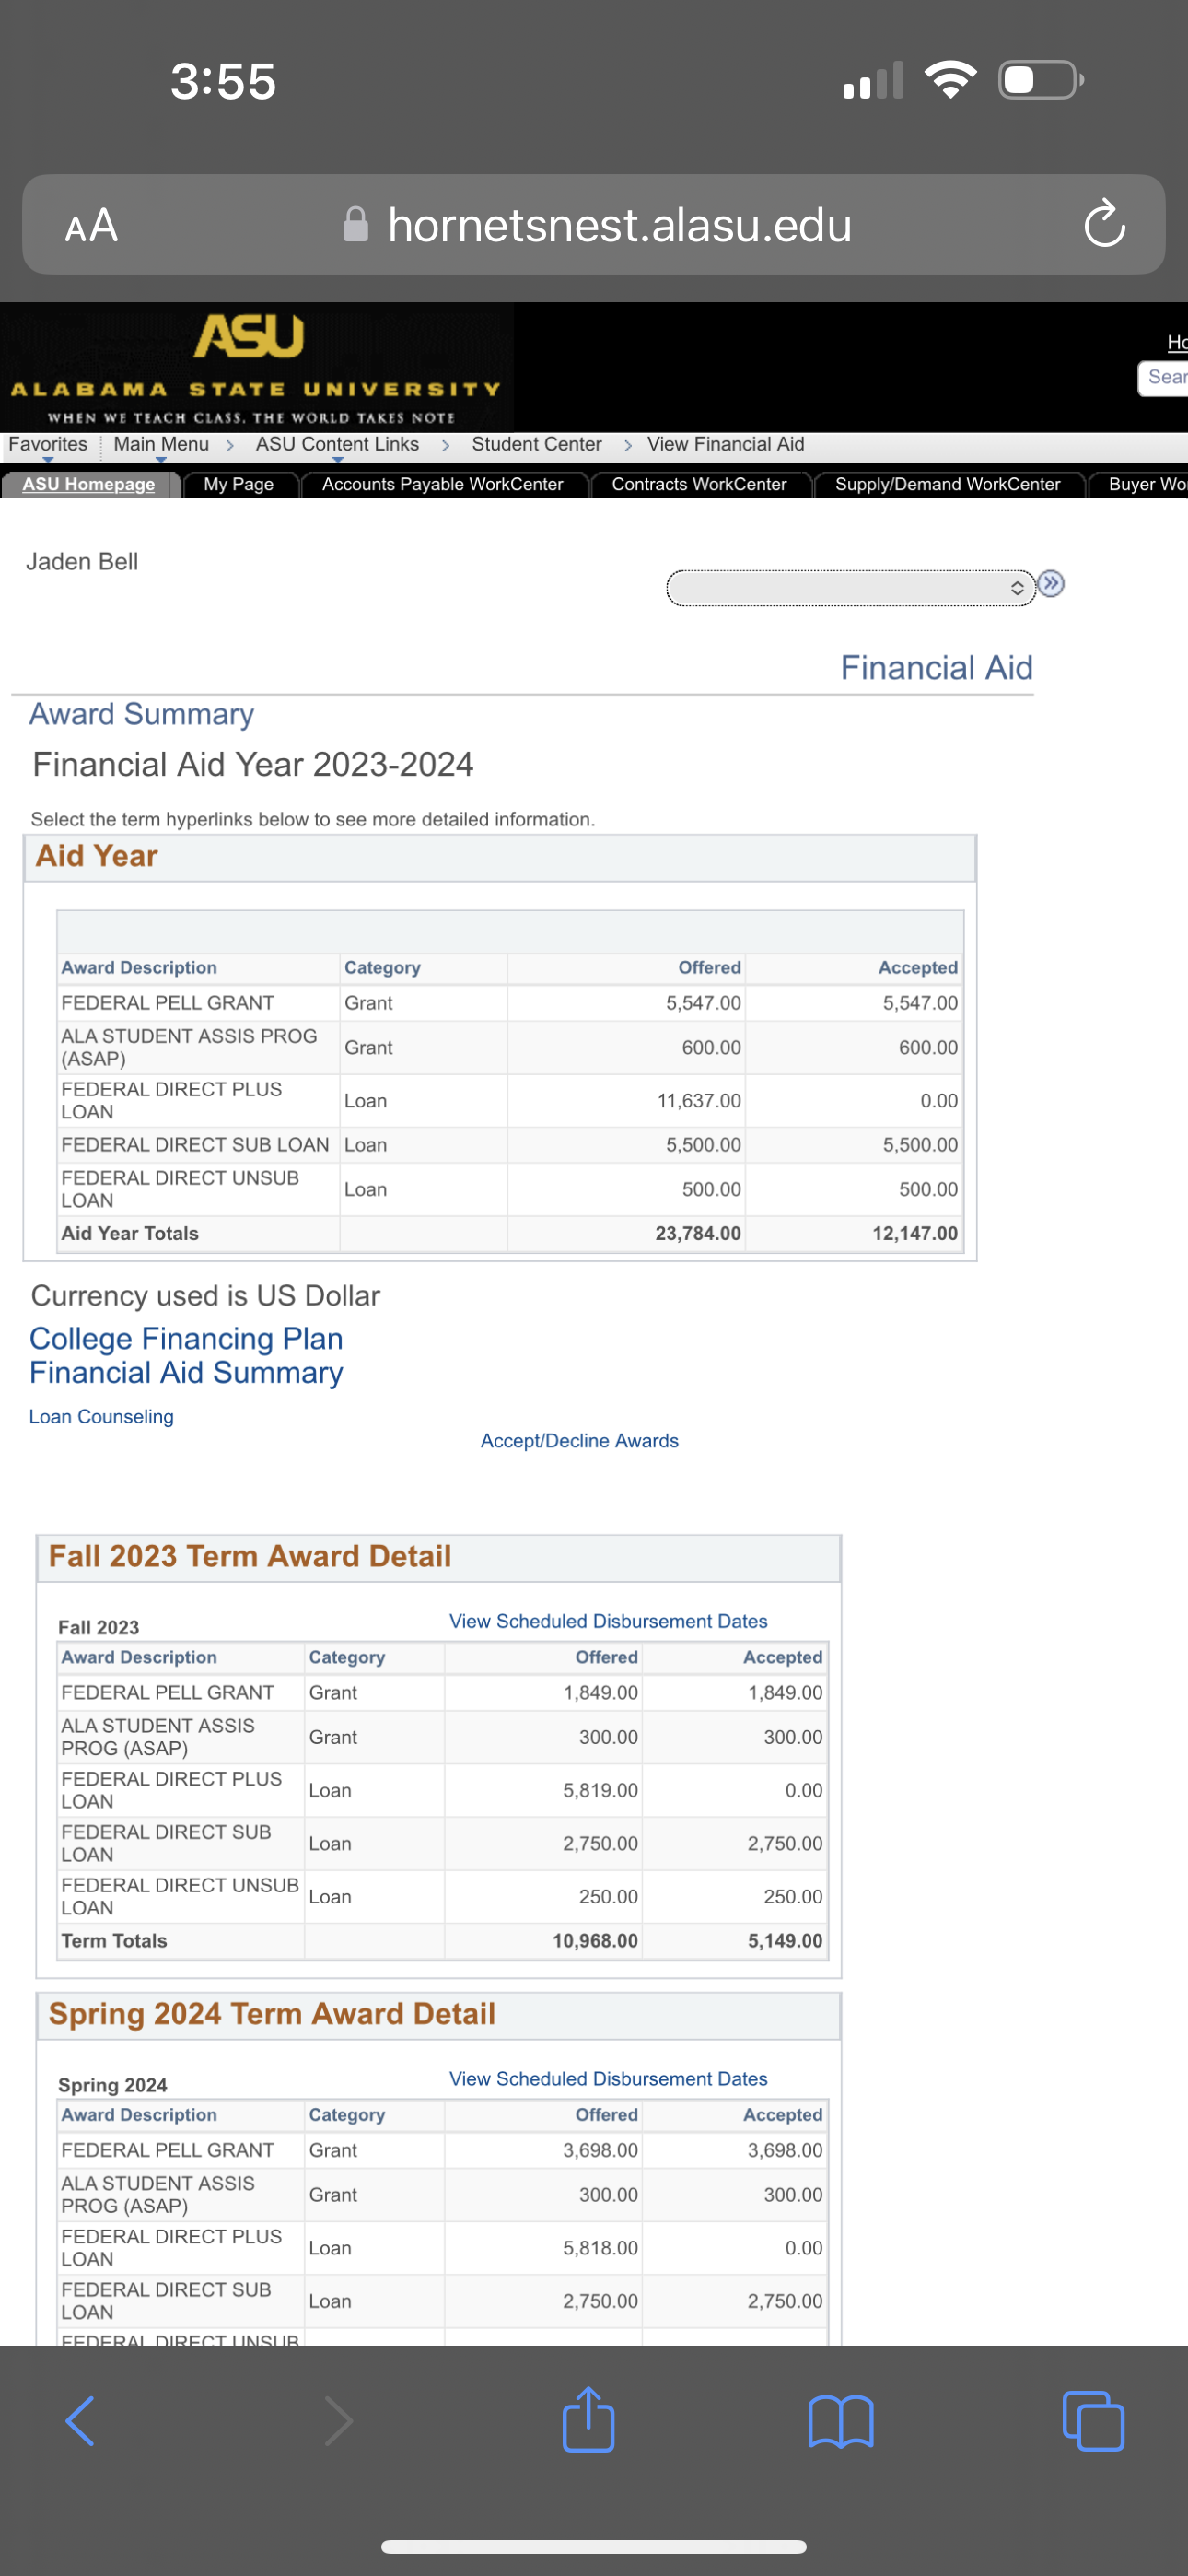Viewport: 1188px width, 2576px height.
Task: Click View Financial Aid breadcrumb
Action: tap(725, 444)
